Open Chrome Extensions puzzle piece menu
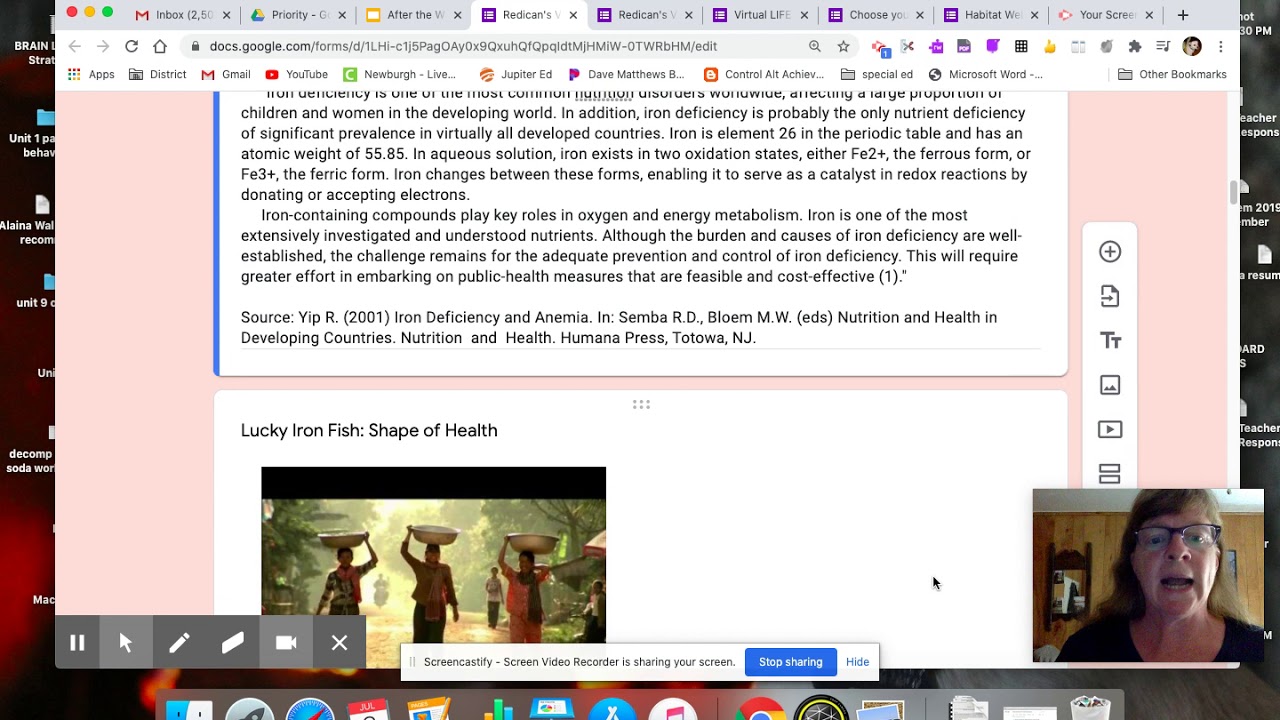The width and height of the screenshot is (1280, 720). pos(1135,46)
